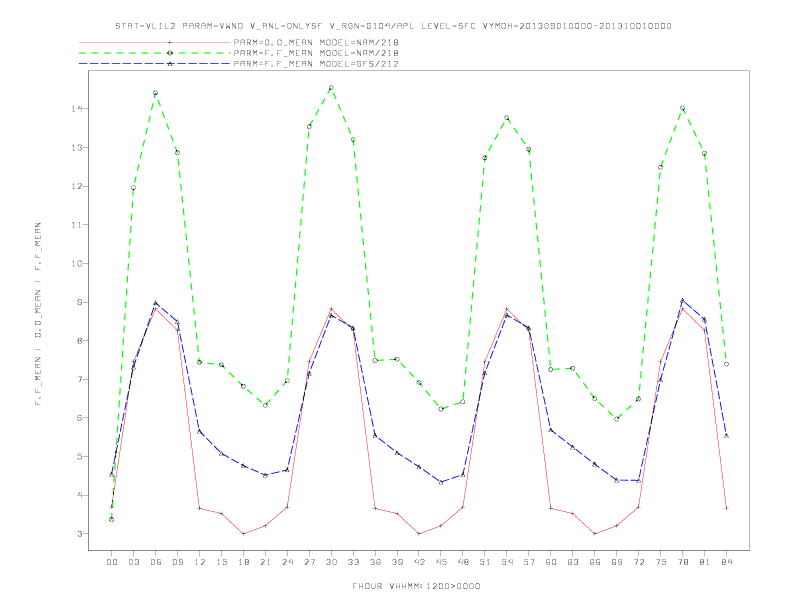Click the green dashed legend line sample
The width and height of the screenshot is (792, 612).
pyautogui.click(x=155, y=53)
